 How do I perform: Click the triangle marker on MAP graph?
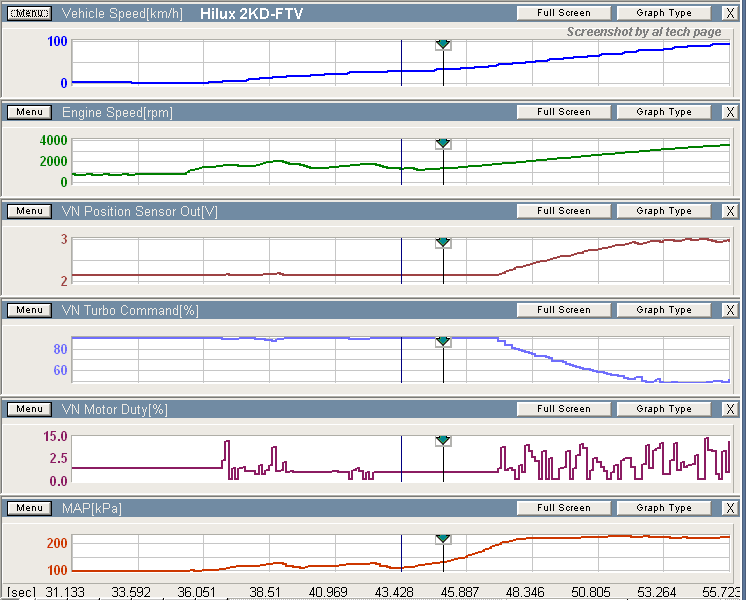pyautogui.click(x=443, y=540)
